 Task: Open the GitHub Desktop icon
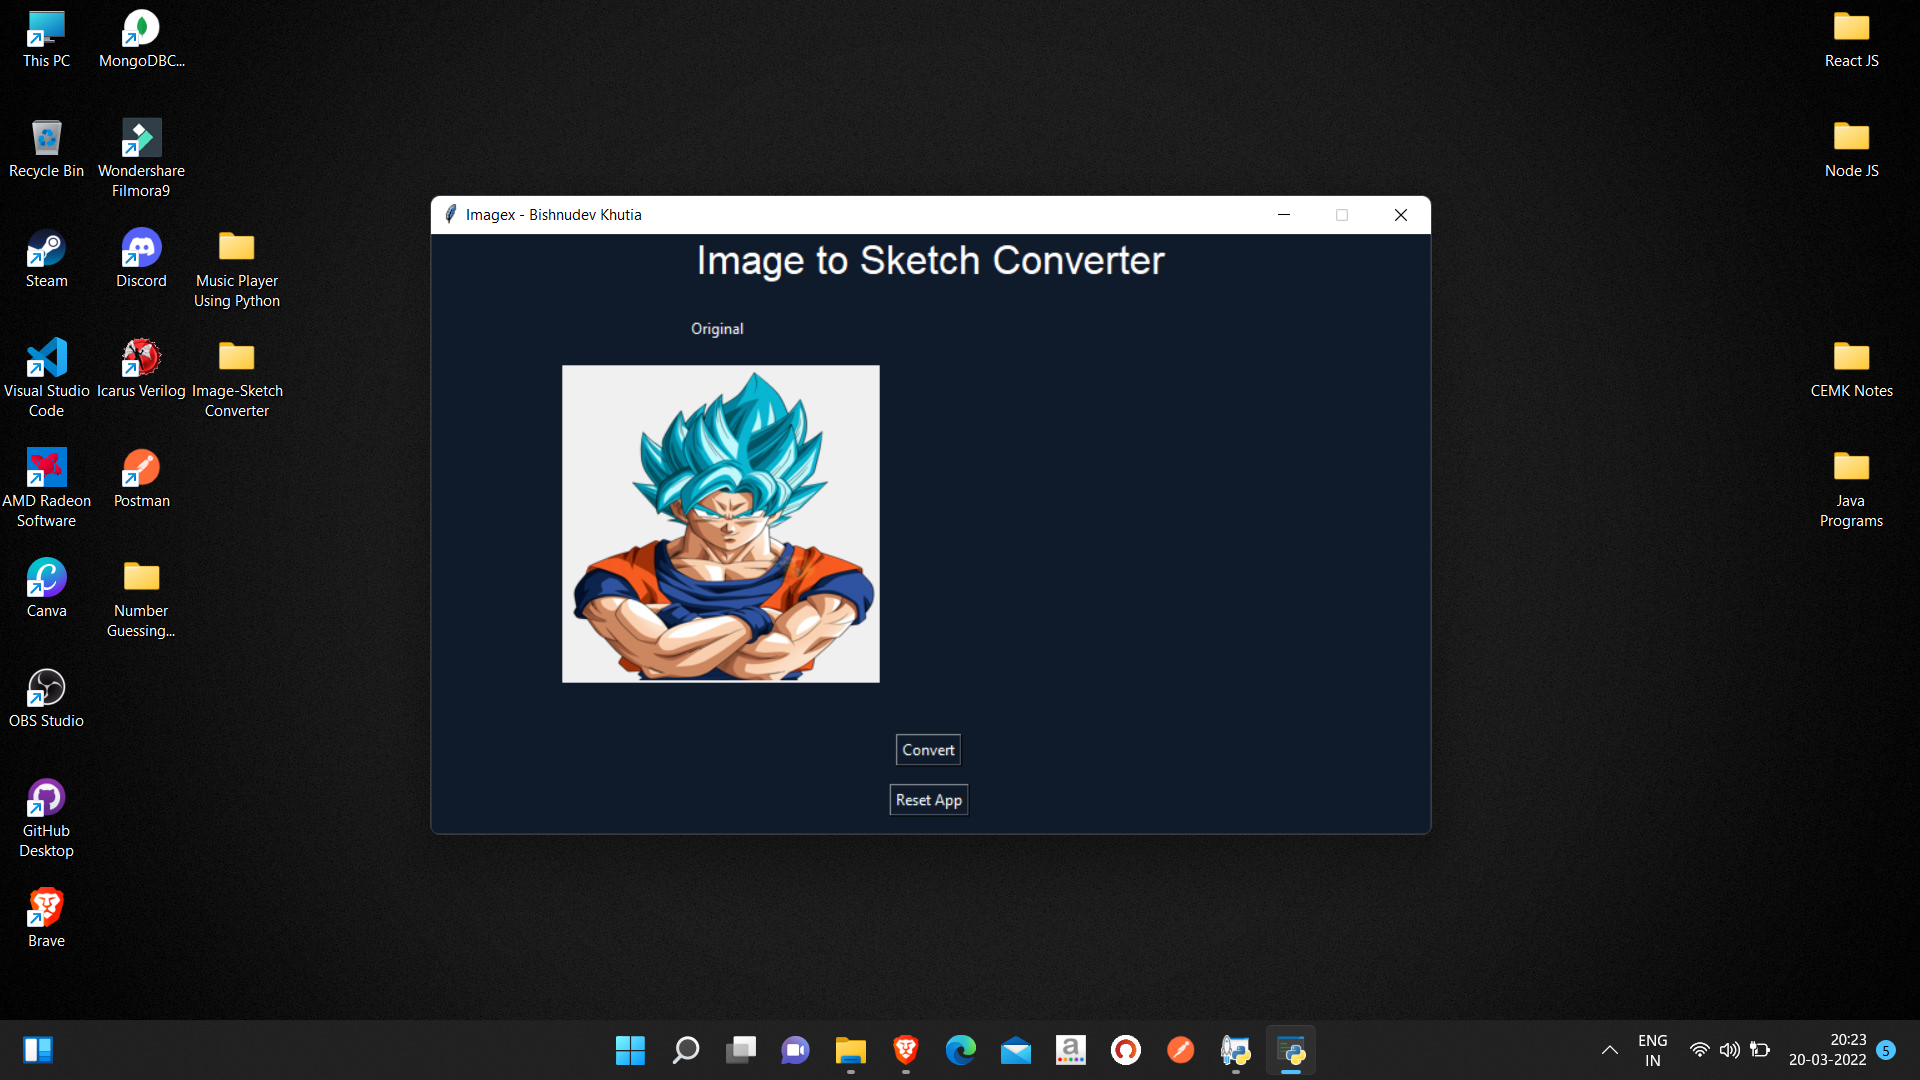pos(46,817)
